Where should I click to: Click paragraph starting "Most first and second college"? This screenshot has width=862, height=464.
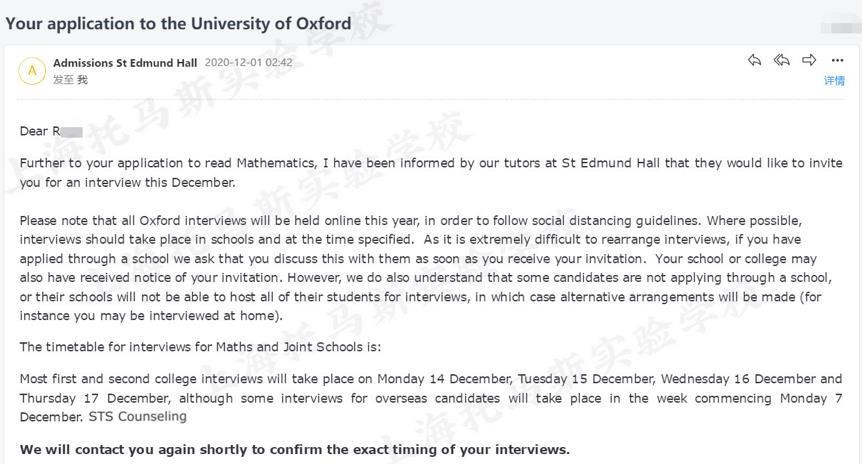point(431,397)
